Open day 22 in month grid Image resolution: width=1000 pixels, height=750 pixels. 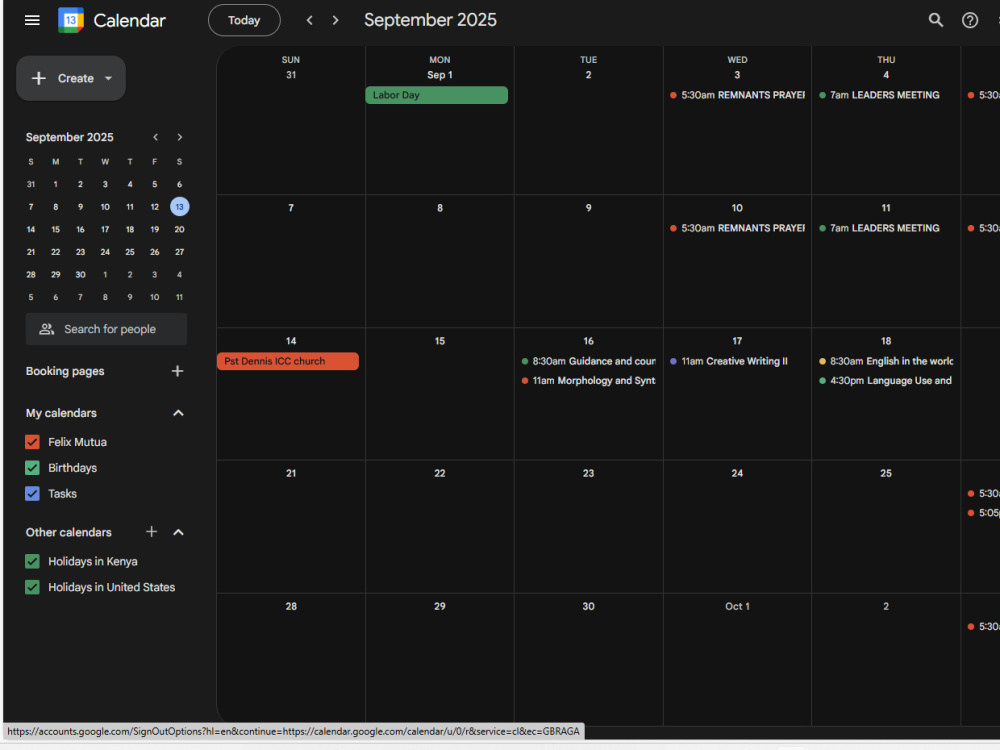[439, 473]
